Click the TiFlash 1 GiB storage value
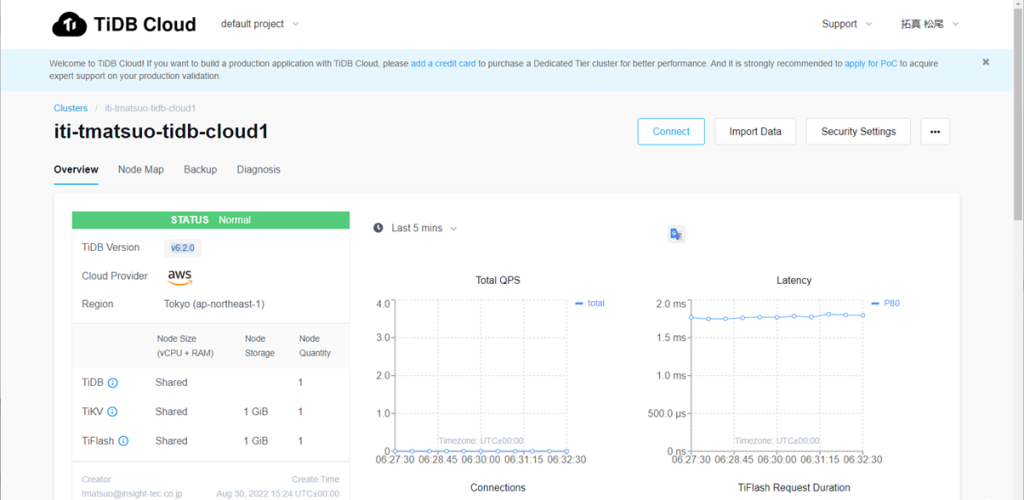Screen dimensions: 1024x500 [x=256, y=441]
